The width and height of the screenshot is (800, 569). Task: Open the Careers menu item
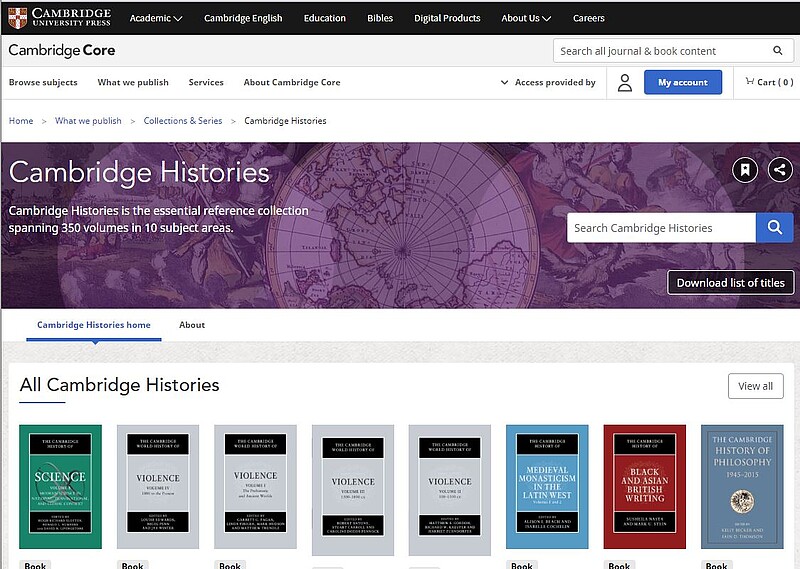588,18
